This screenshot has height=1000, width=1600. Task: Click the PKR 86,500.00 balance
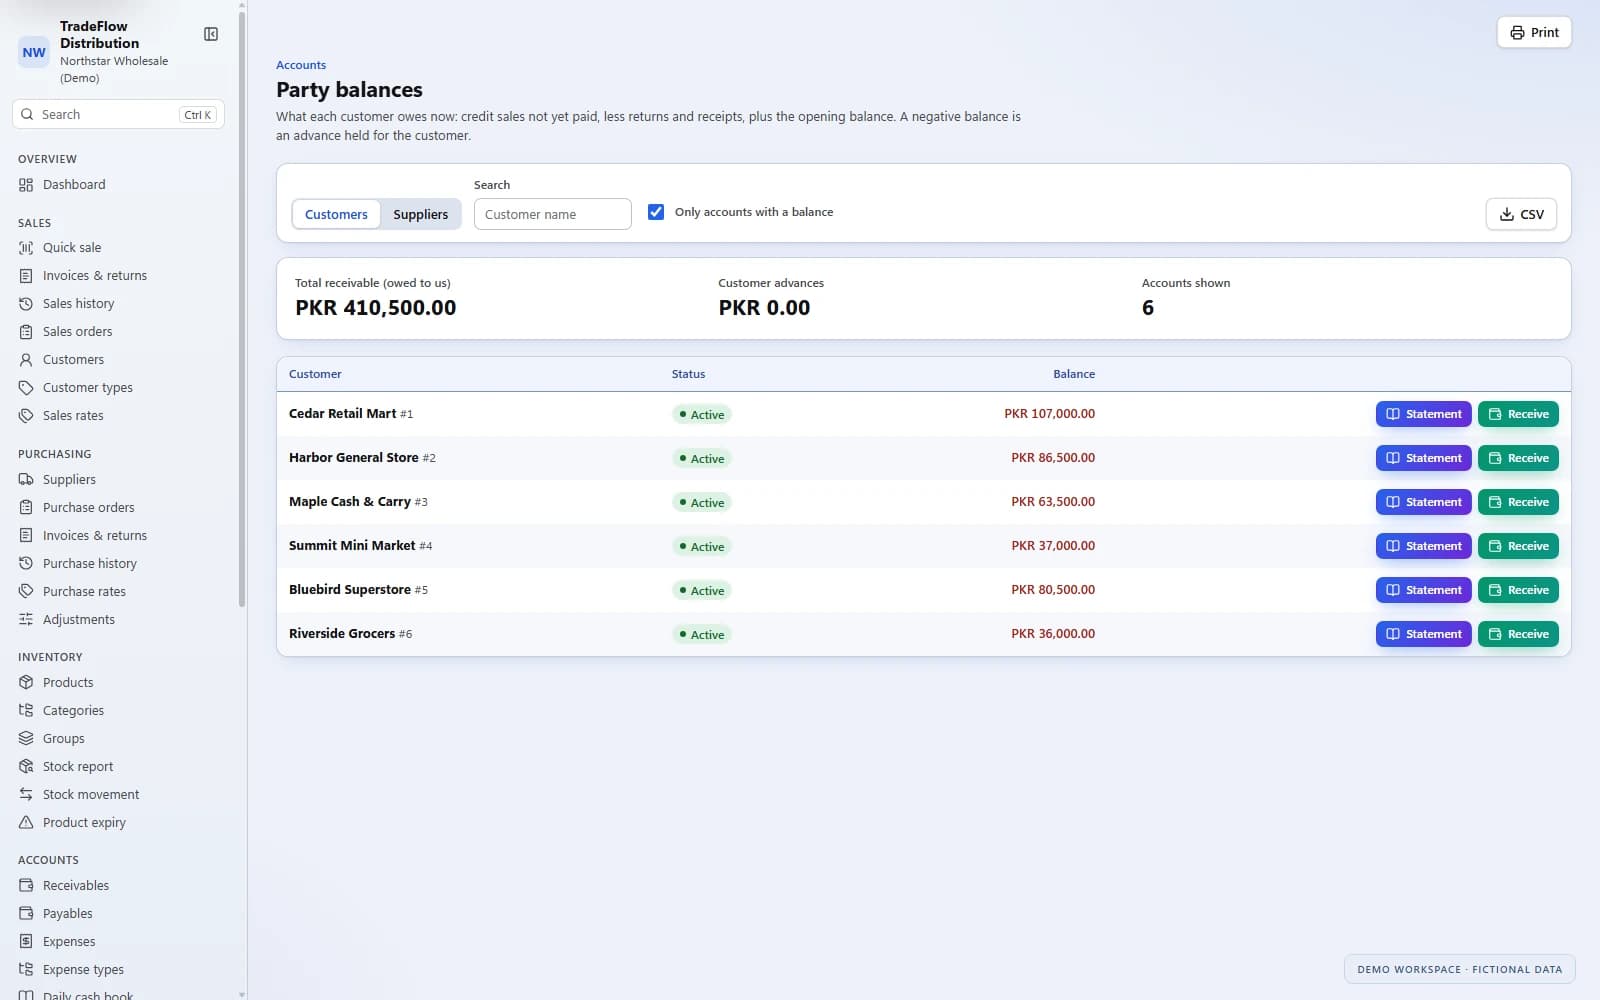[x=1052, y=458]
